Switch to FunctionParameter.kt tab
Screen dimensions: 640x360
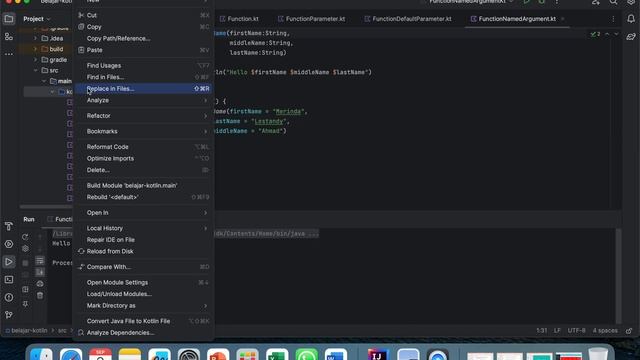311,19
